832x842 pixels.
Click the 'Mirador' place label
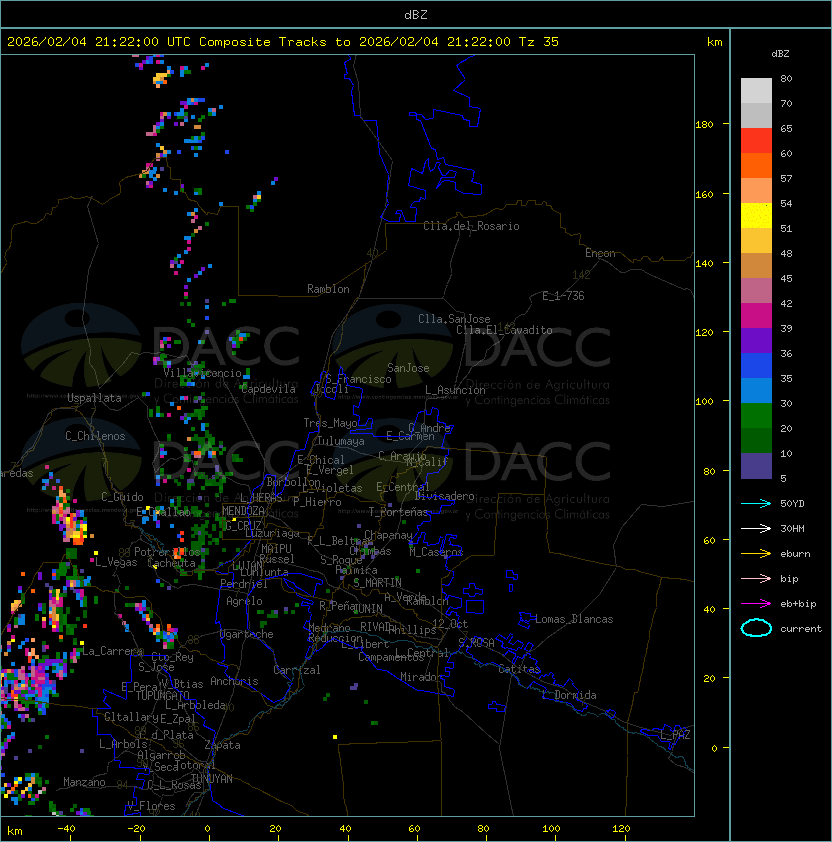421,677
